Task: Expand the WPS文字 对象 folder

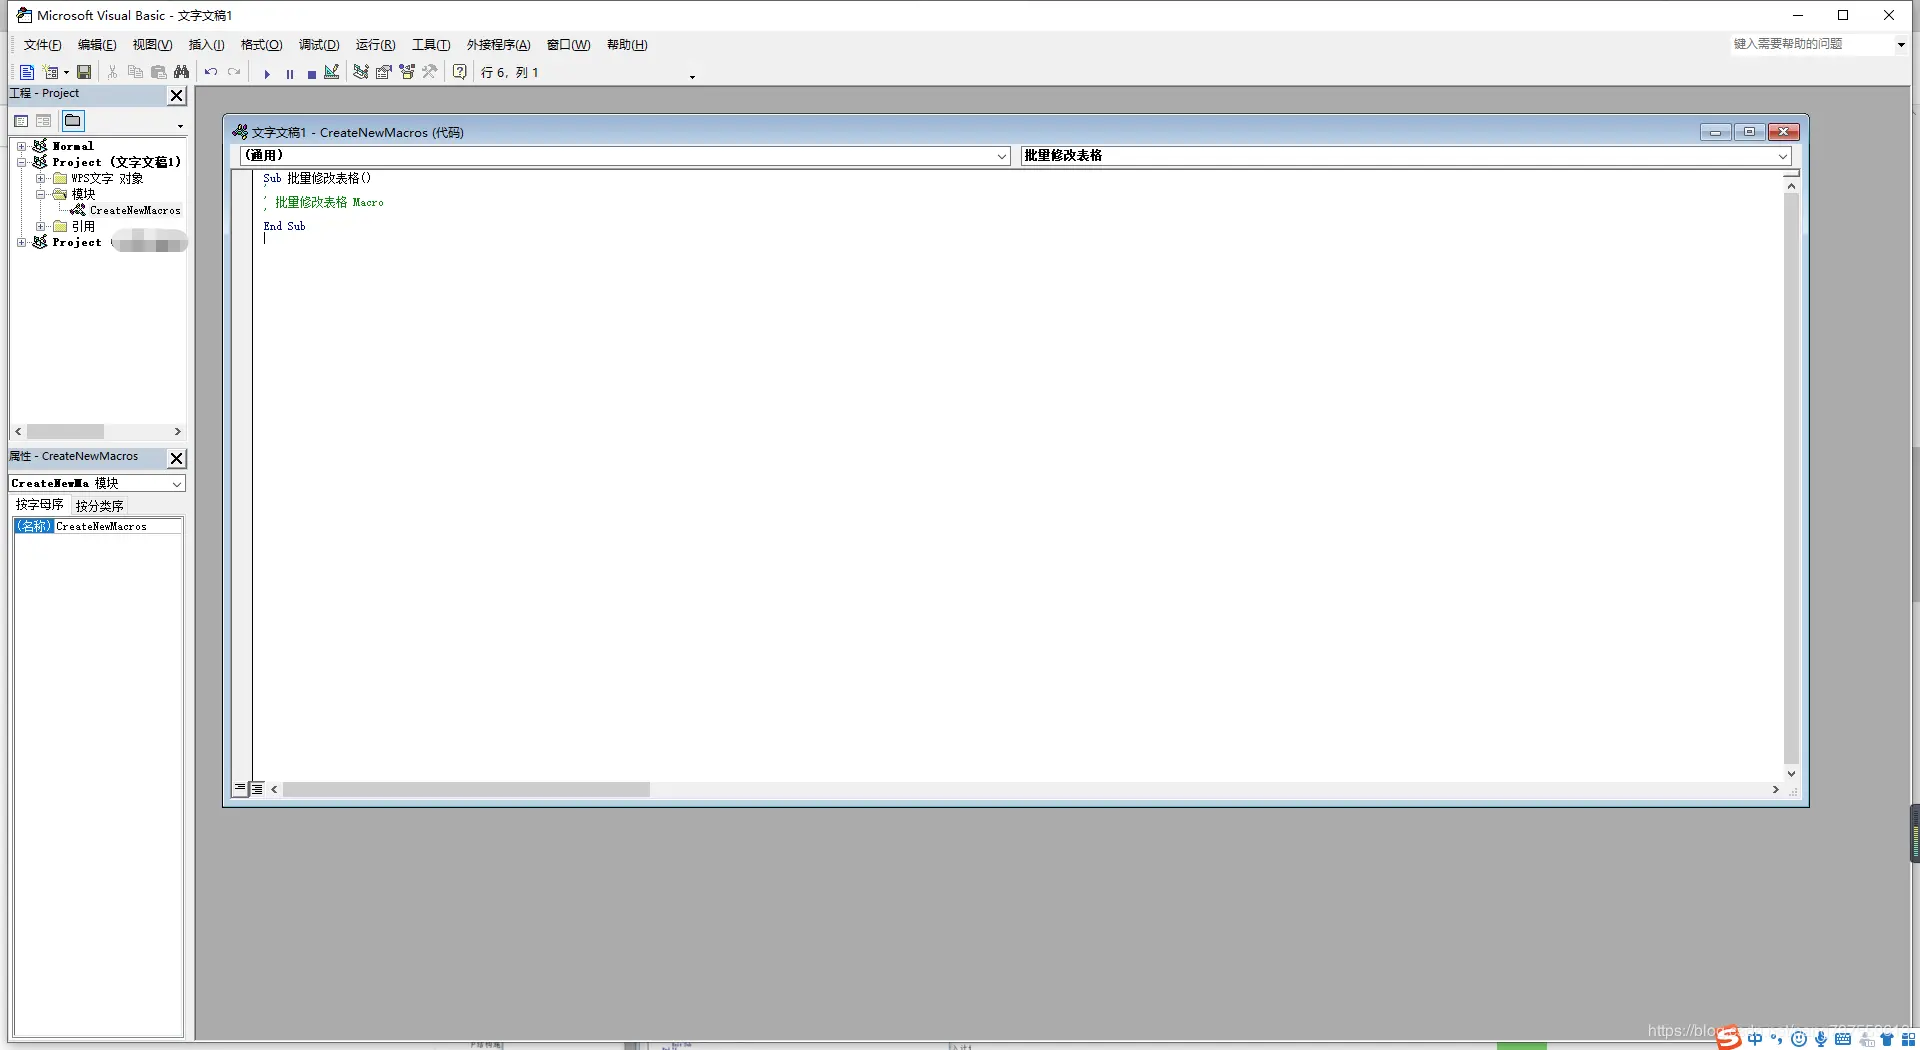Action: pos(40,178)
